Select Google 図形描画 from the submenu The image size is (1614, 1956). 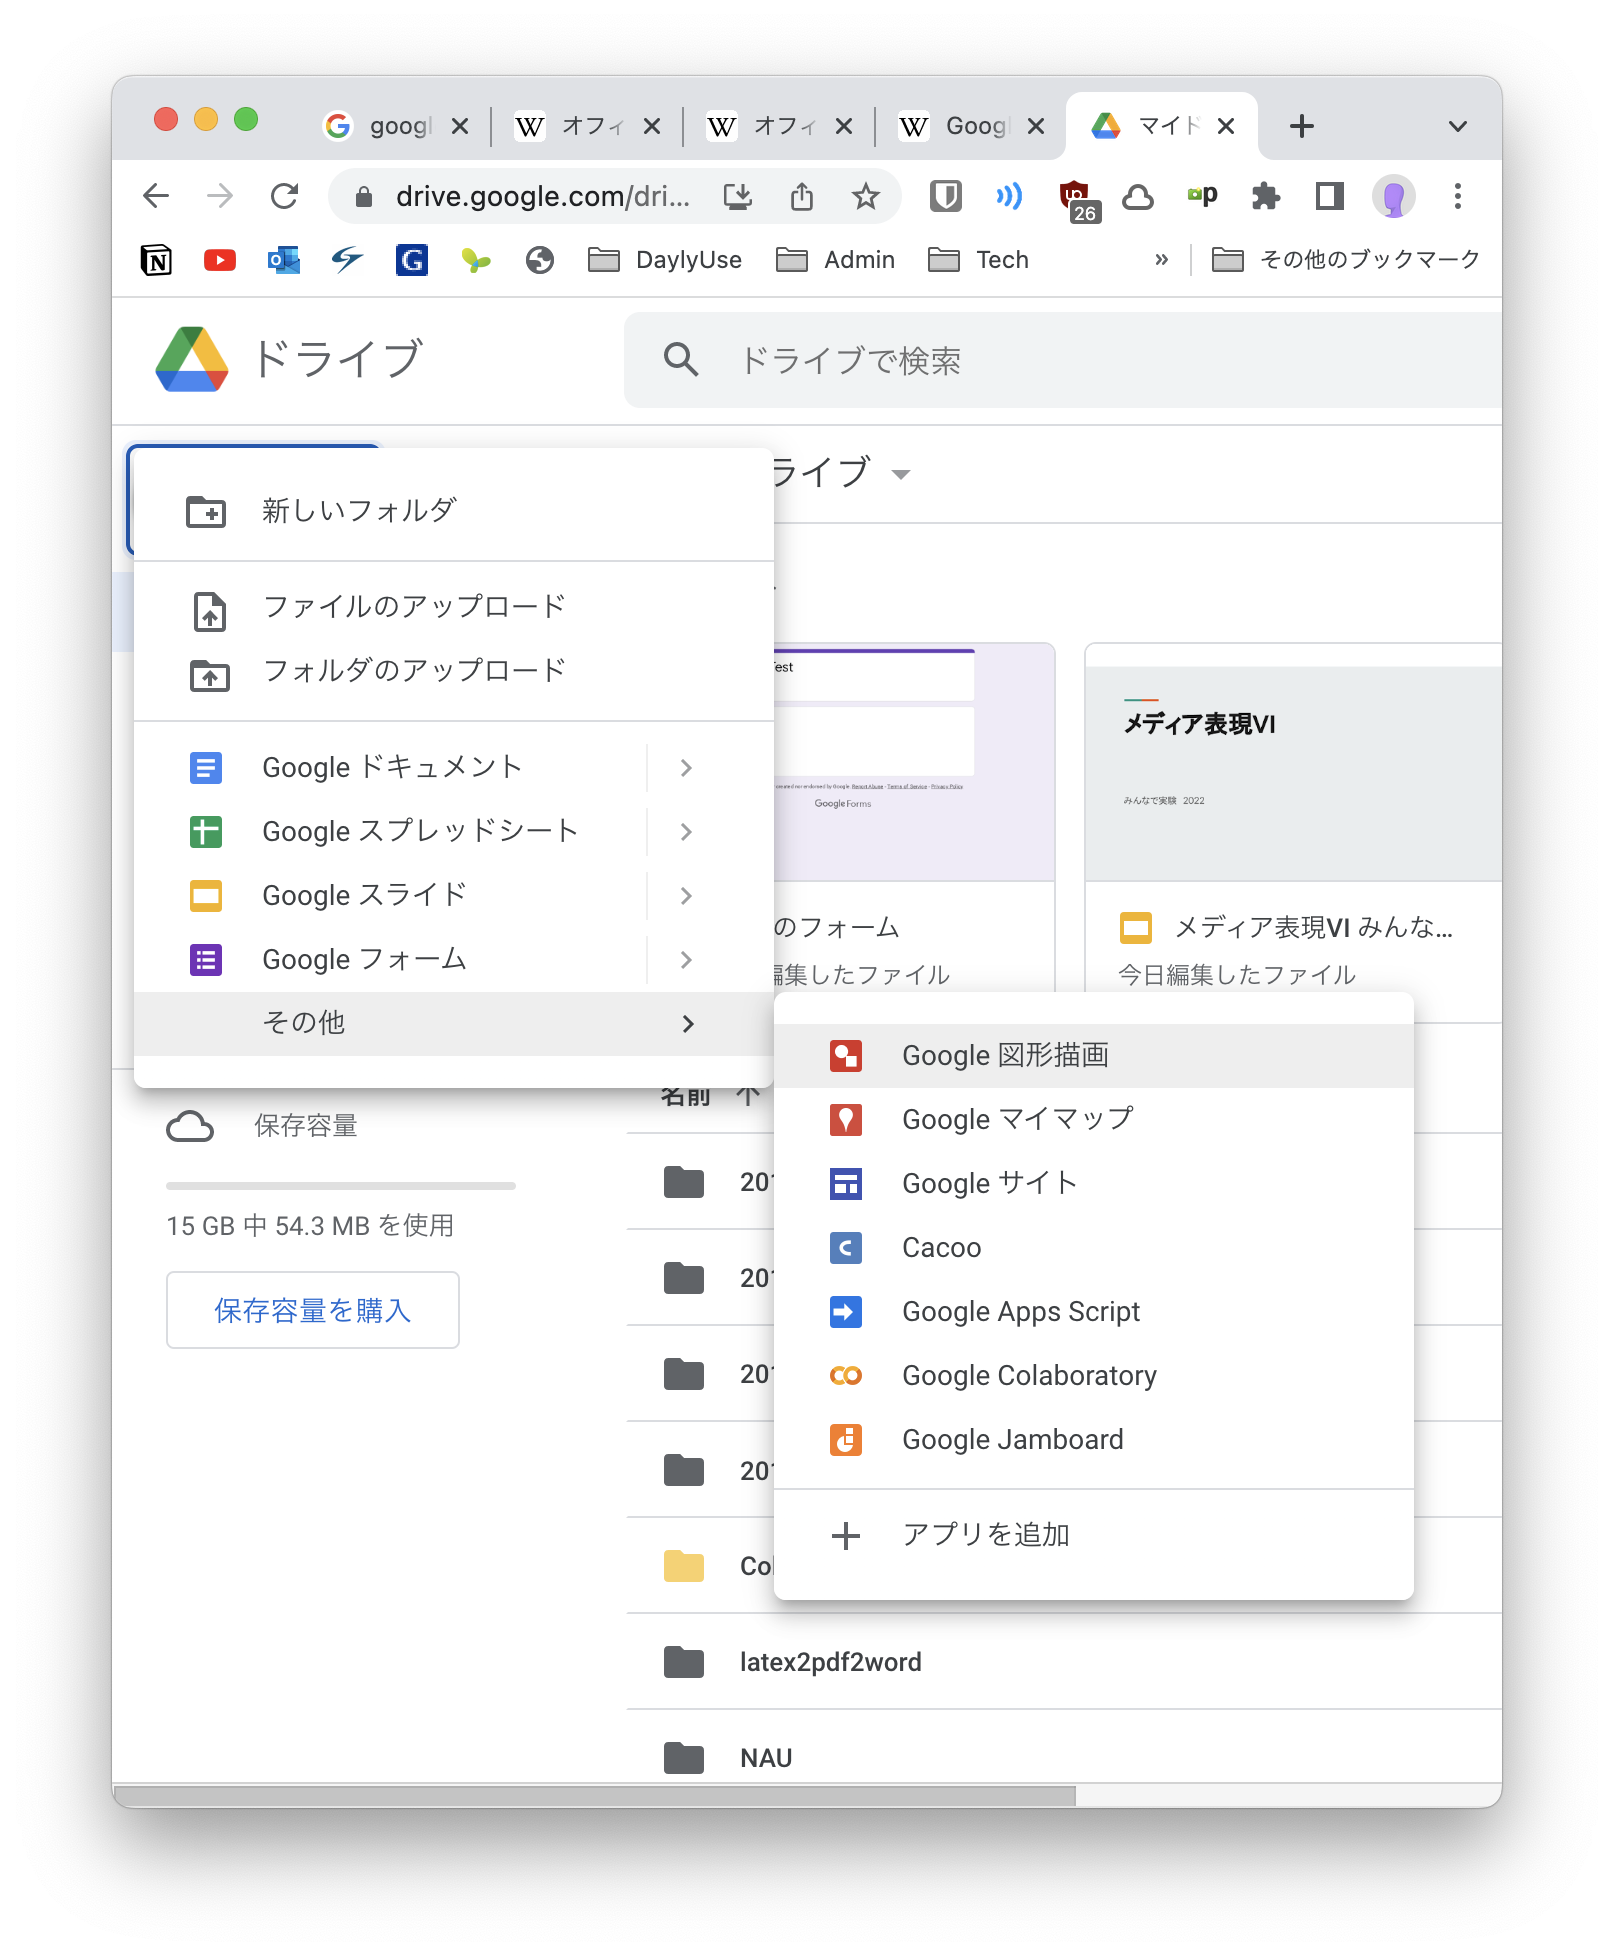click(1004, 1056)
